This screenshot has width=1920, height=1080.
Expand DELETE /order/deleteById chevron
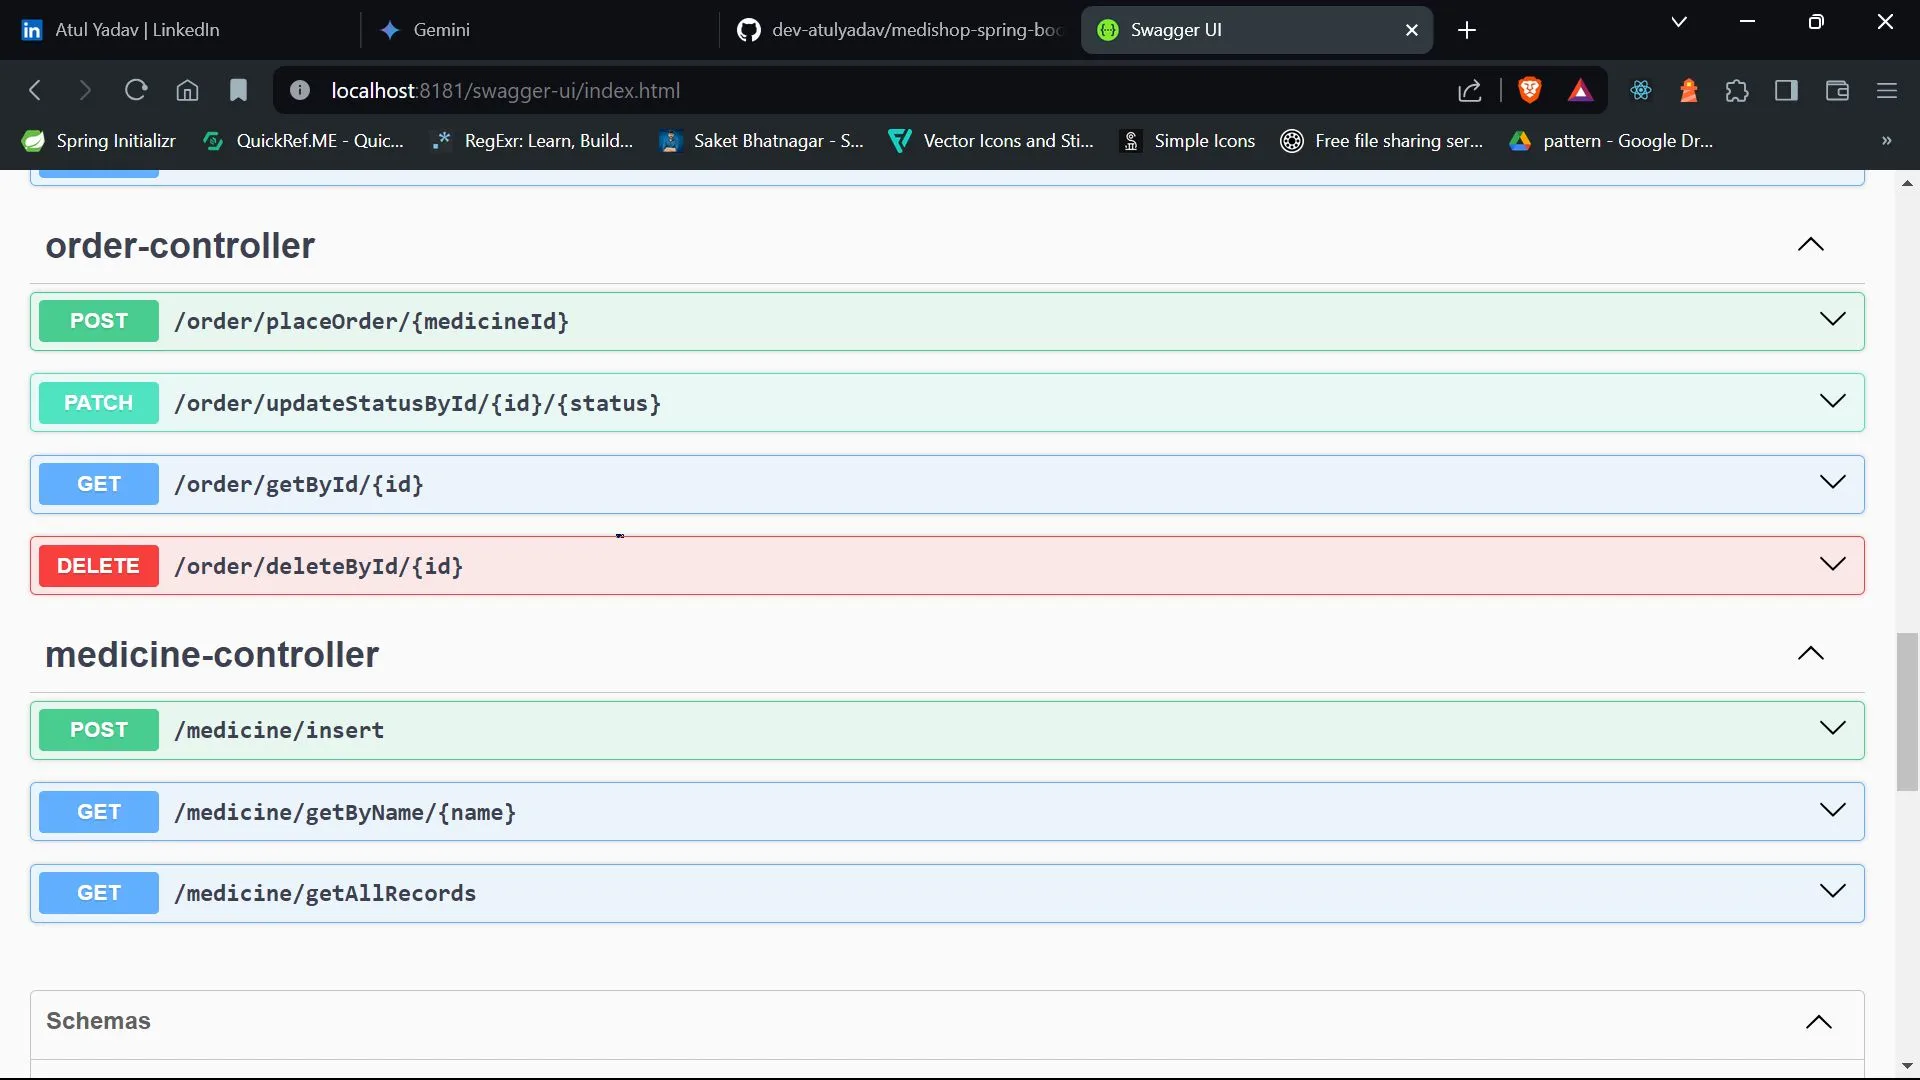pos(1832,564)
